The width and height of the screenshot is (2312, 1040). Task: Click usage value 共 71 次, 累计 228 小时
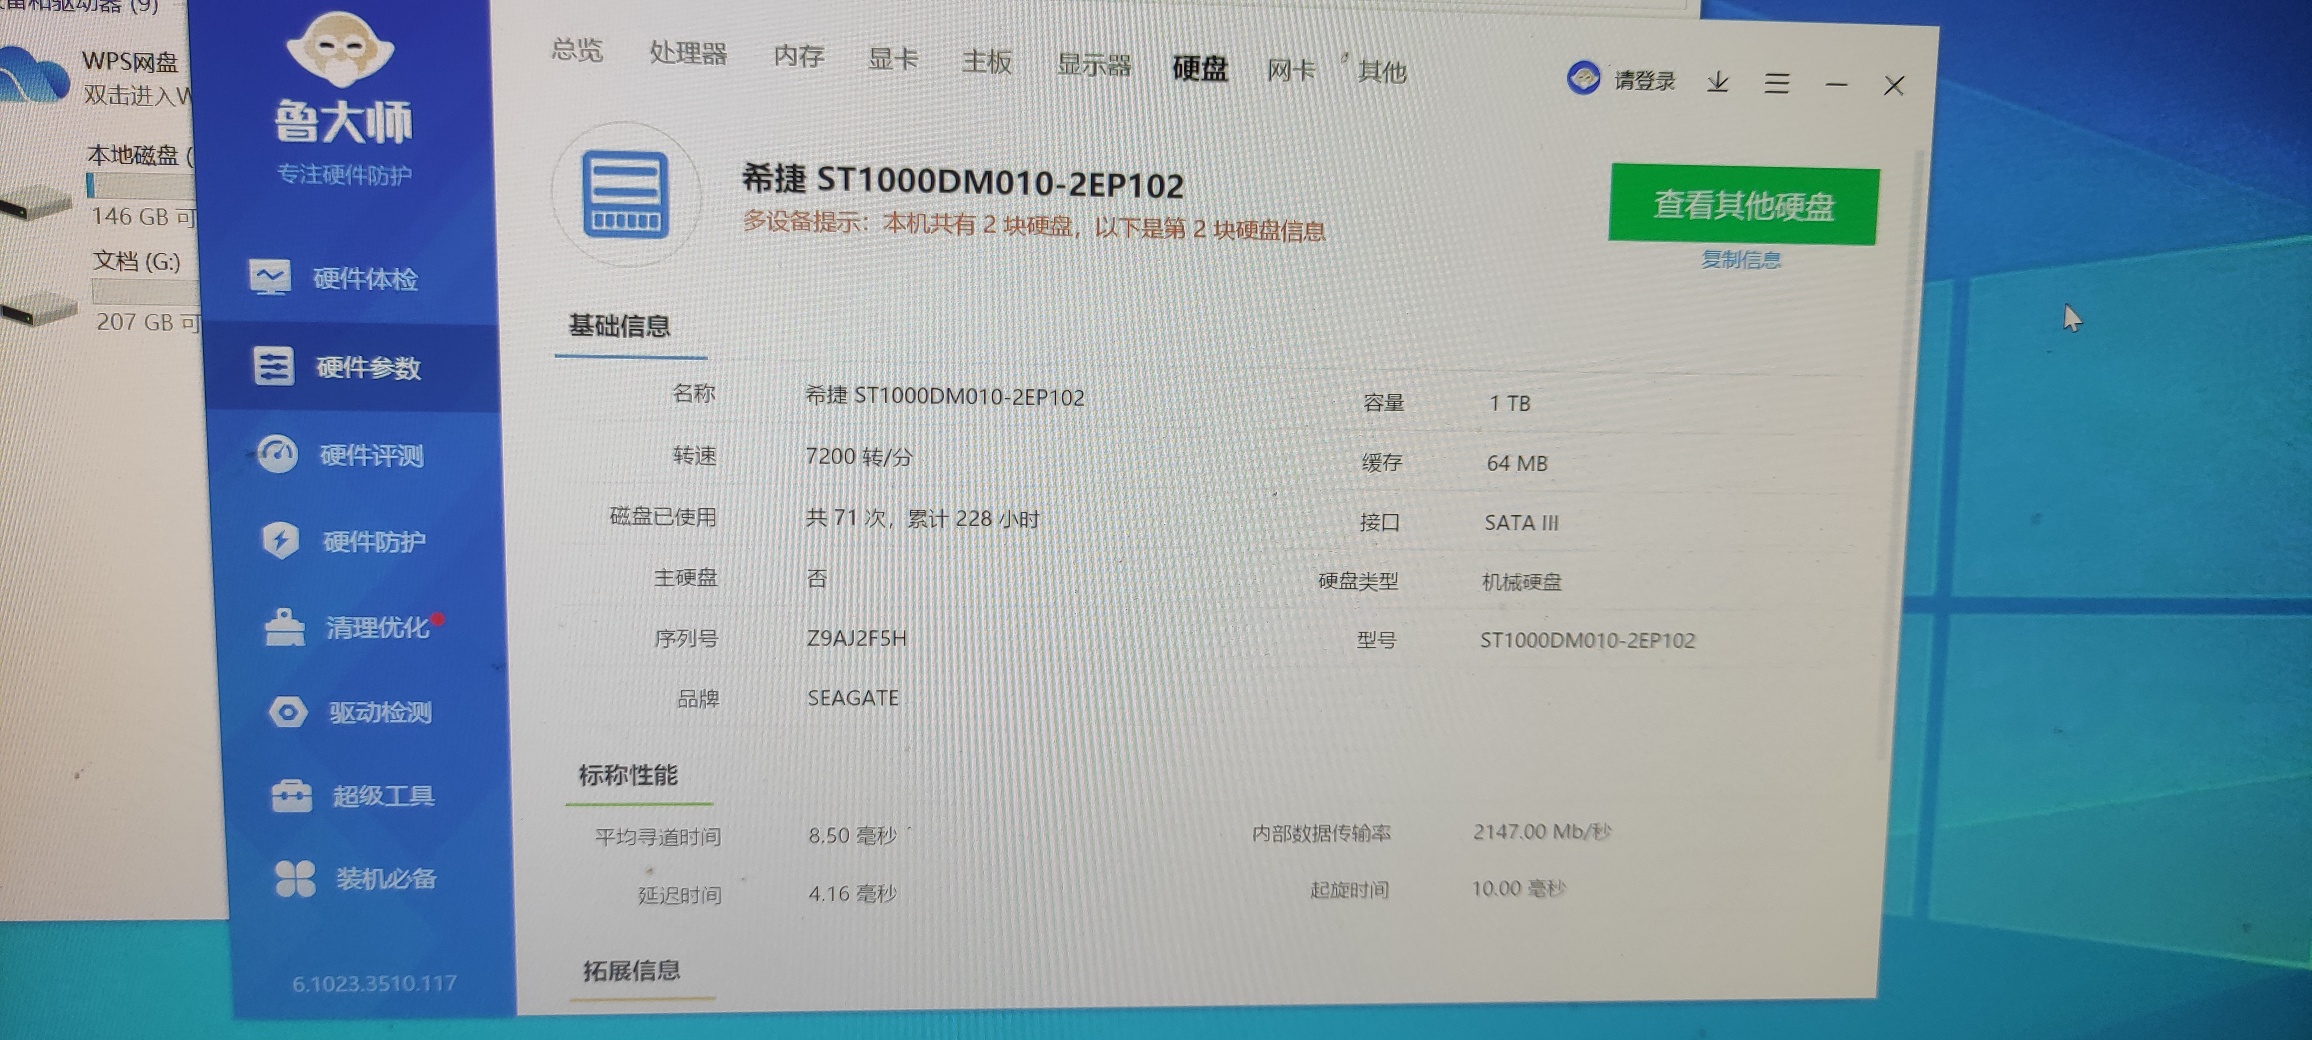pyautogui.click(x=923, y=519)
